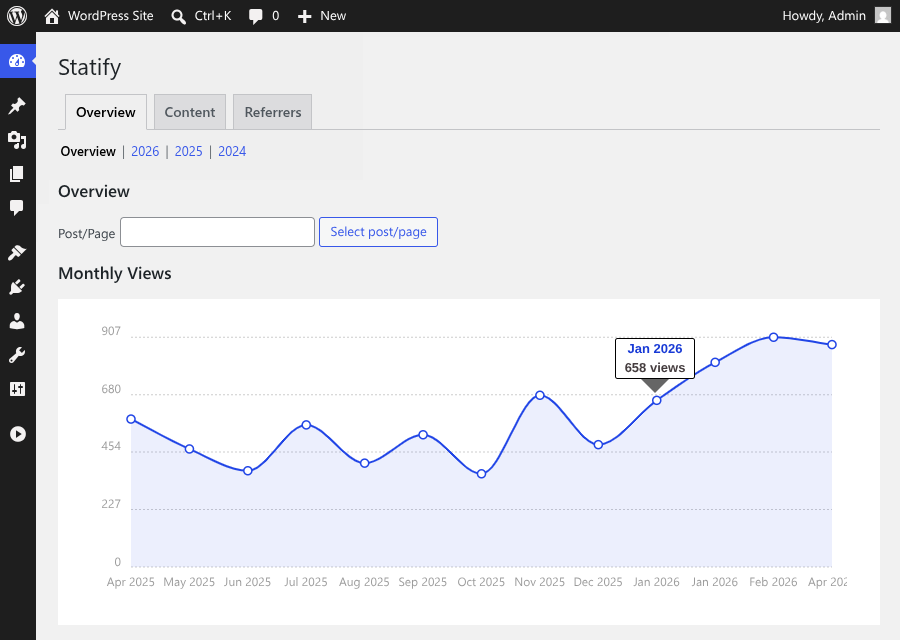Click the 227 y-axis label
Image resolution: width=900 pixels, height=640 pixels.
[x=111, y=504]
